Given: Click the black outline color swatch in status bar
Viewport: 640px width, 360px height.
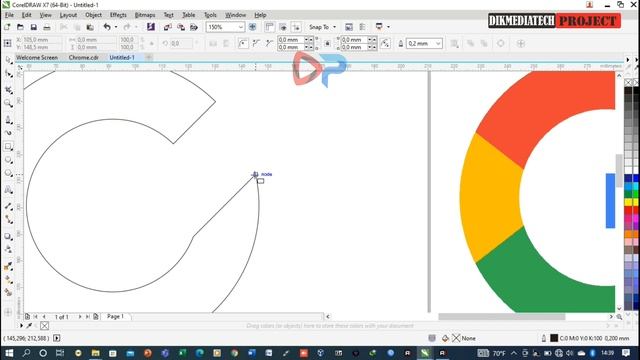Looking at the screenshot, I should pyautogui.click(x=554, y=338).
